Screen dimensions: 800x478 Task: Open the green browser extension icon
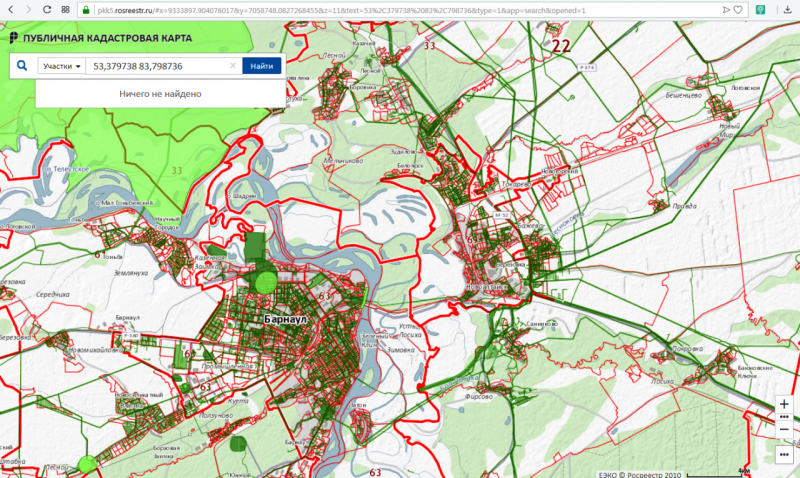tap(760, 10)
